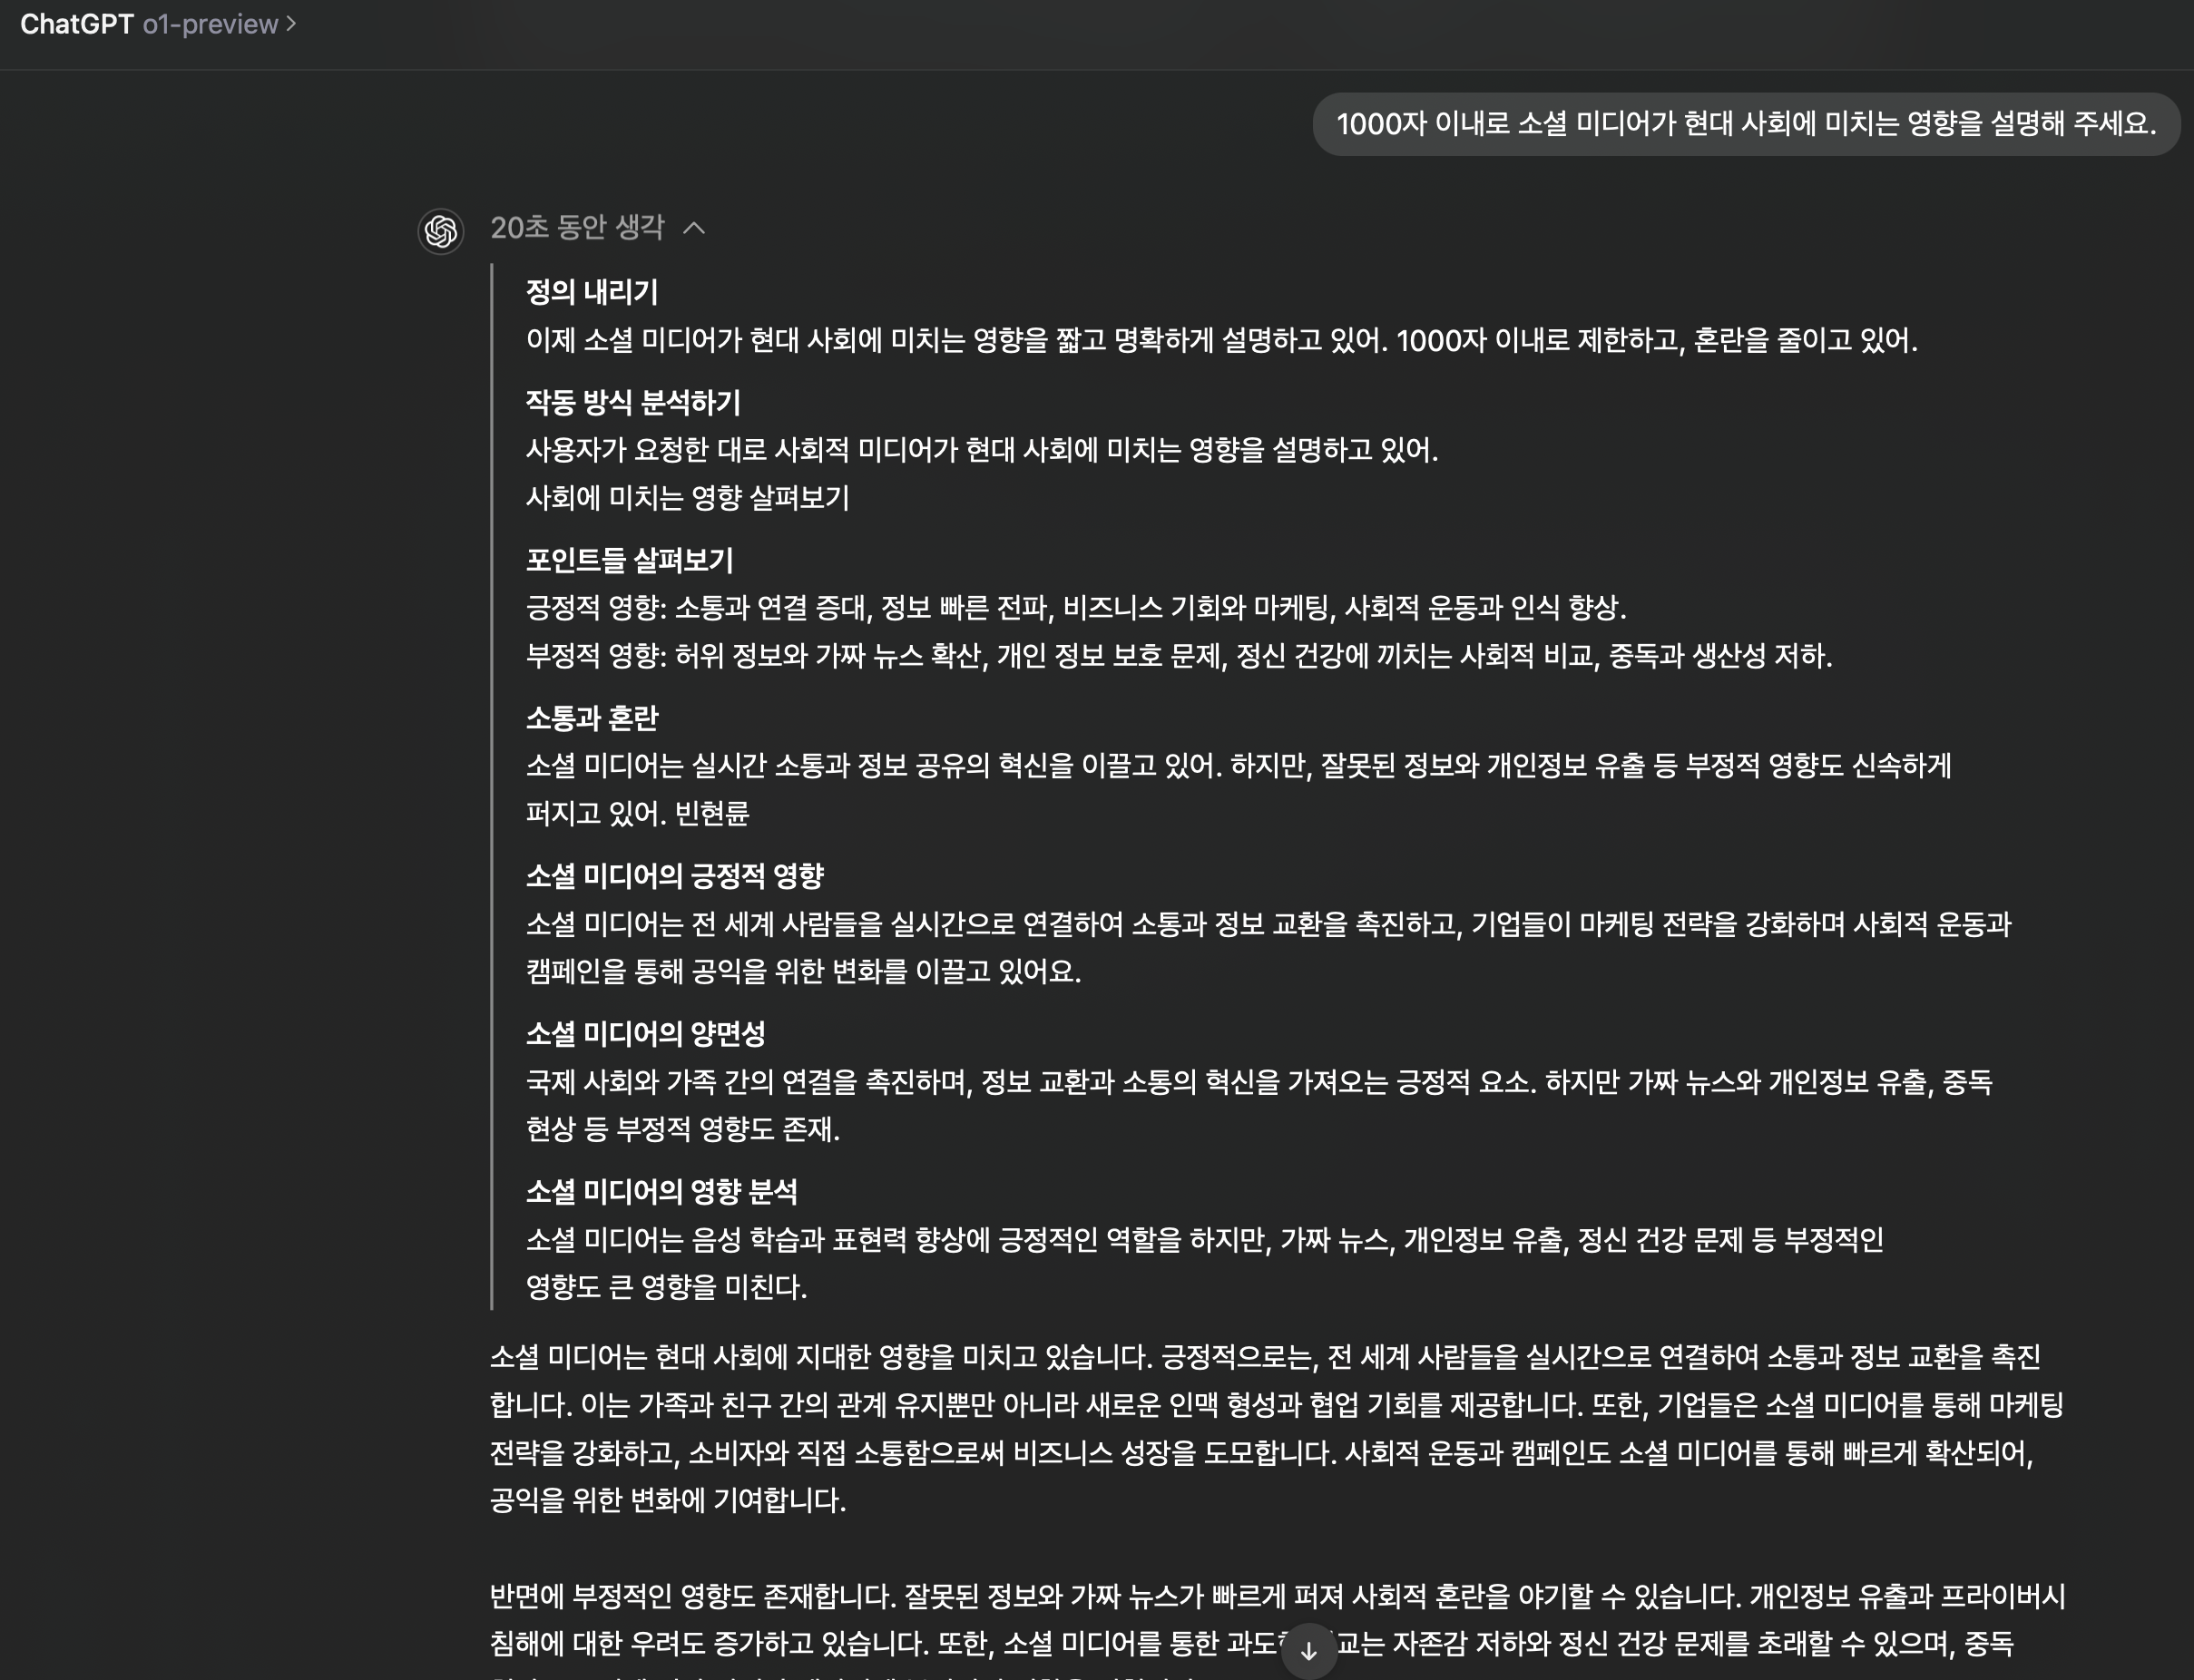The height and width of the screenshot is (1680, 2194).
Task: Click the line starting with '긍정적 영향:'
Action: point(1076,608)
